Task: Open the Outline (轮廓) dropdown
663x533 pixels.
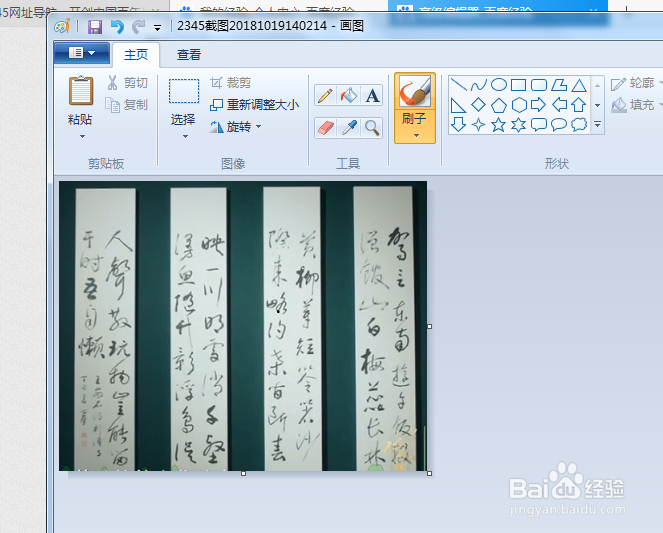Action: pyautogui.click(x=636, y=83)
